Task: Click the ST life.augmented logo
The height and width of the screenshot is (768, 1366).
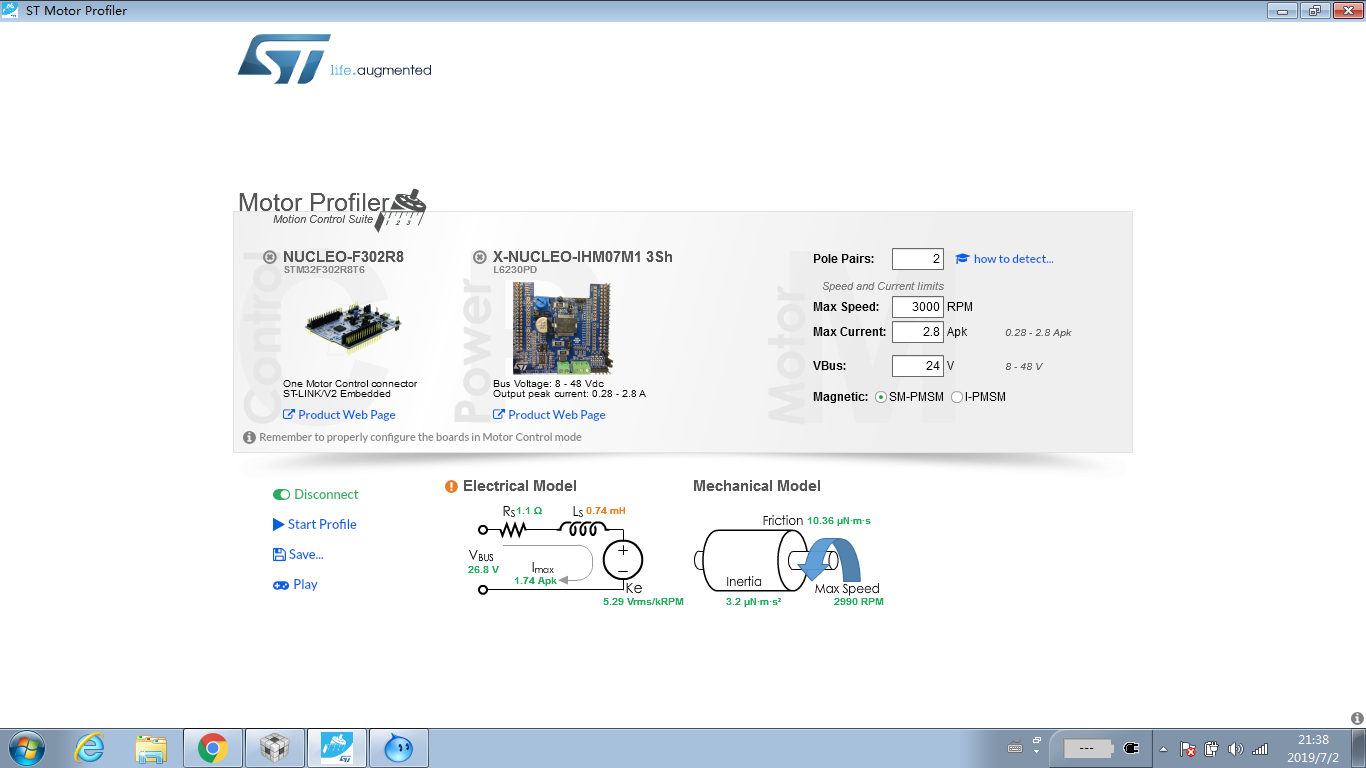Action: pyautogui.click(x=334, y=60)
